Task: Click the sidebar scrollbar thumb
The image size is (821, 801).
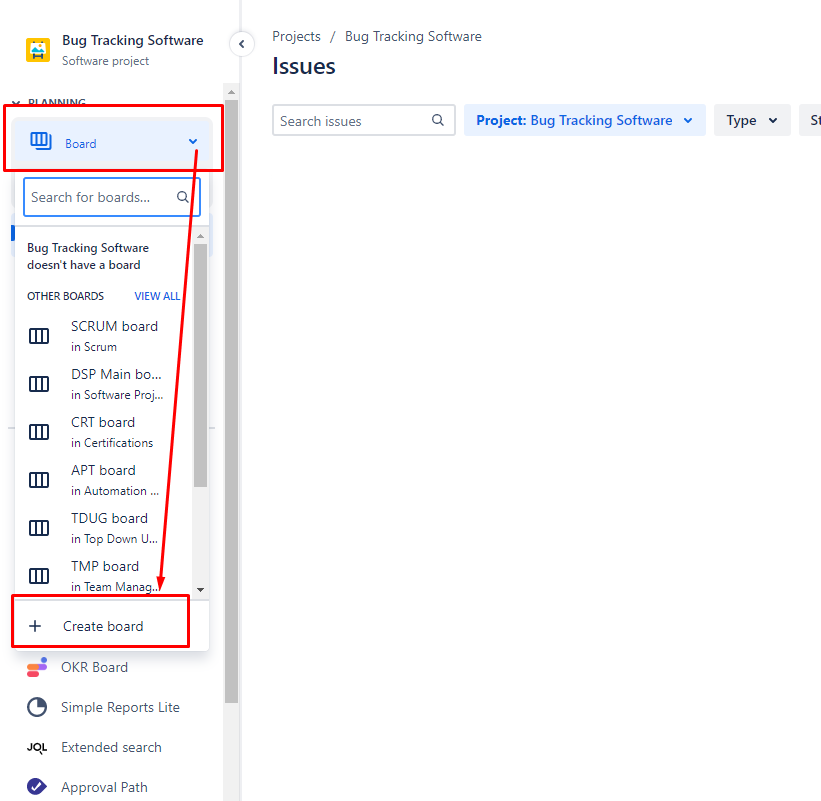Action: coord(231,402)
